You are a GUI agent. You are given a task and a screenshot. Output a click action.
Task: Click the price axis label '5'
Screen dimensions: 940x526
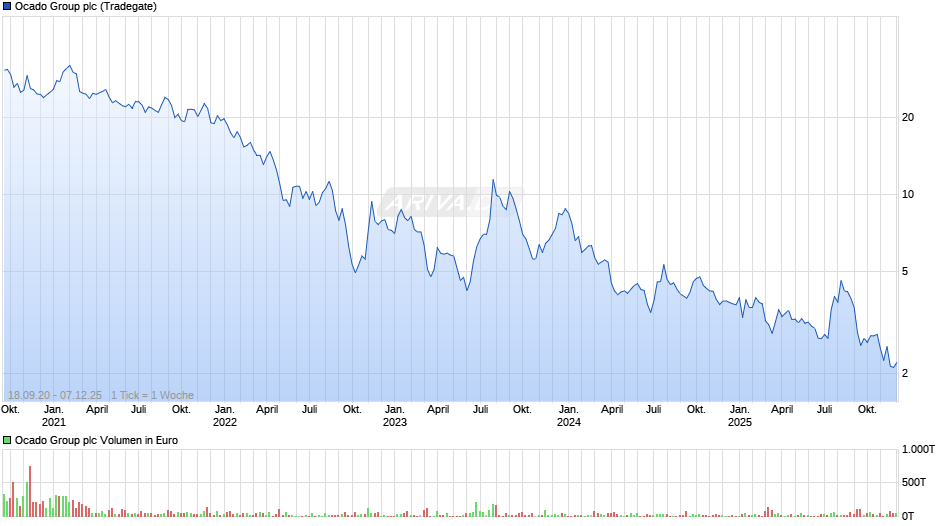point(905,272)
